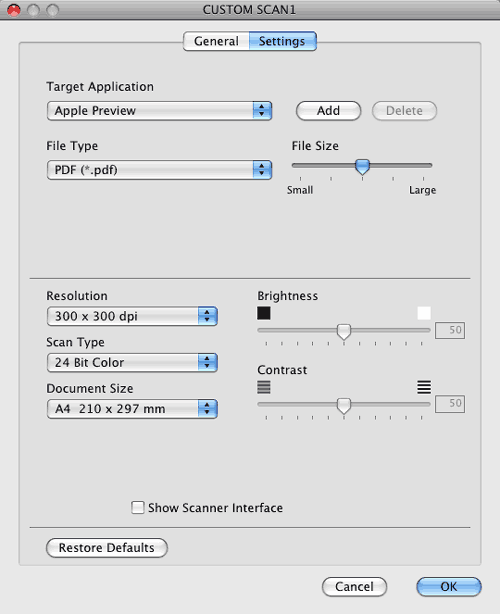Click the black dark-brightness icon
The height and width of the screenshot is (614, 500).
(264, 313)
